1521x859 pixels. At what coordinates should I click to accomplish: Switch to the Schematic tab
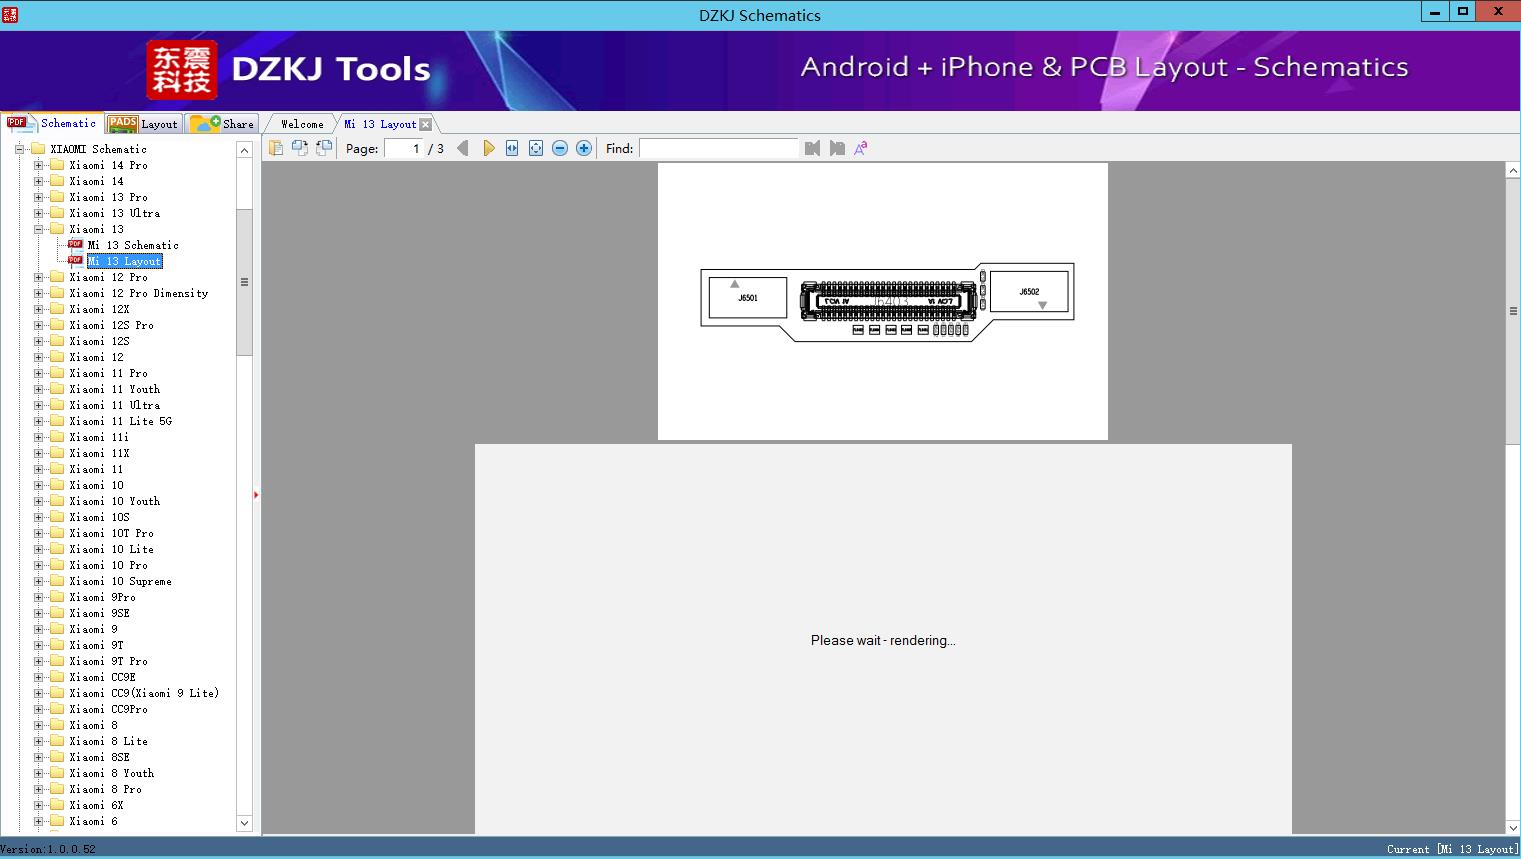click(52, 123)
